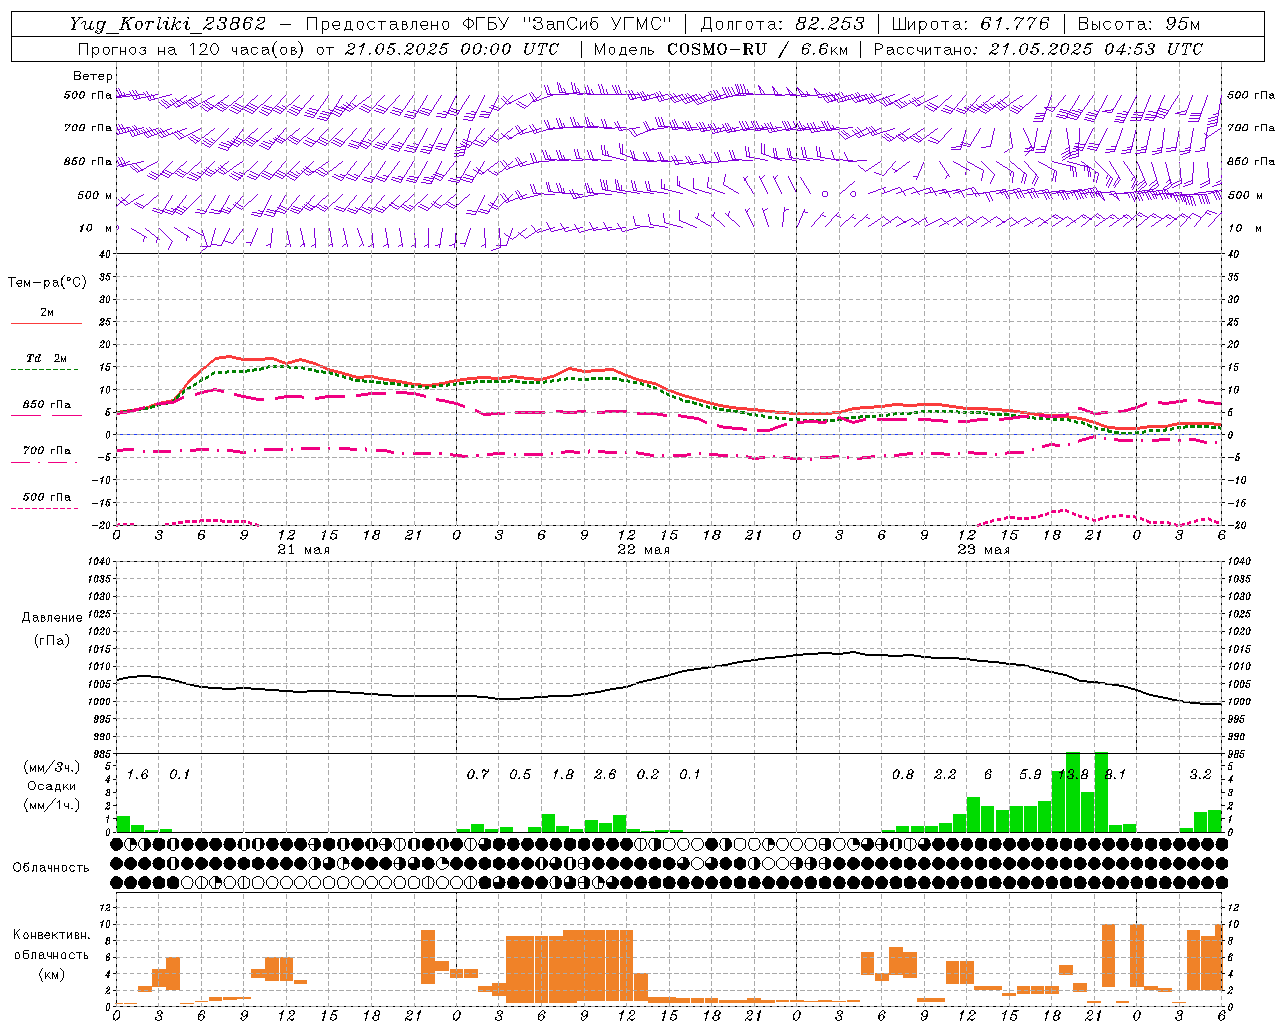Click the Осадки precipitation label
The image size is (1280, 1024).
pyautogui.click(x=52, y=786)
